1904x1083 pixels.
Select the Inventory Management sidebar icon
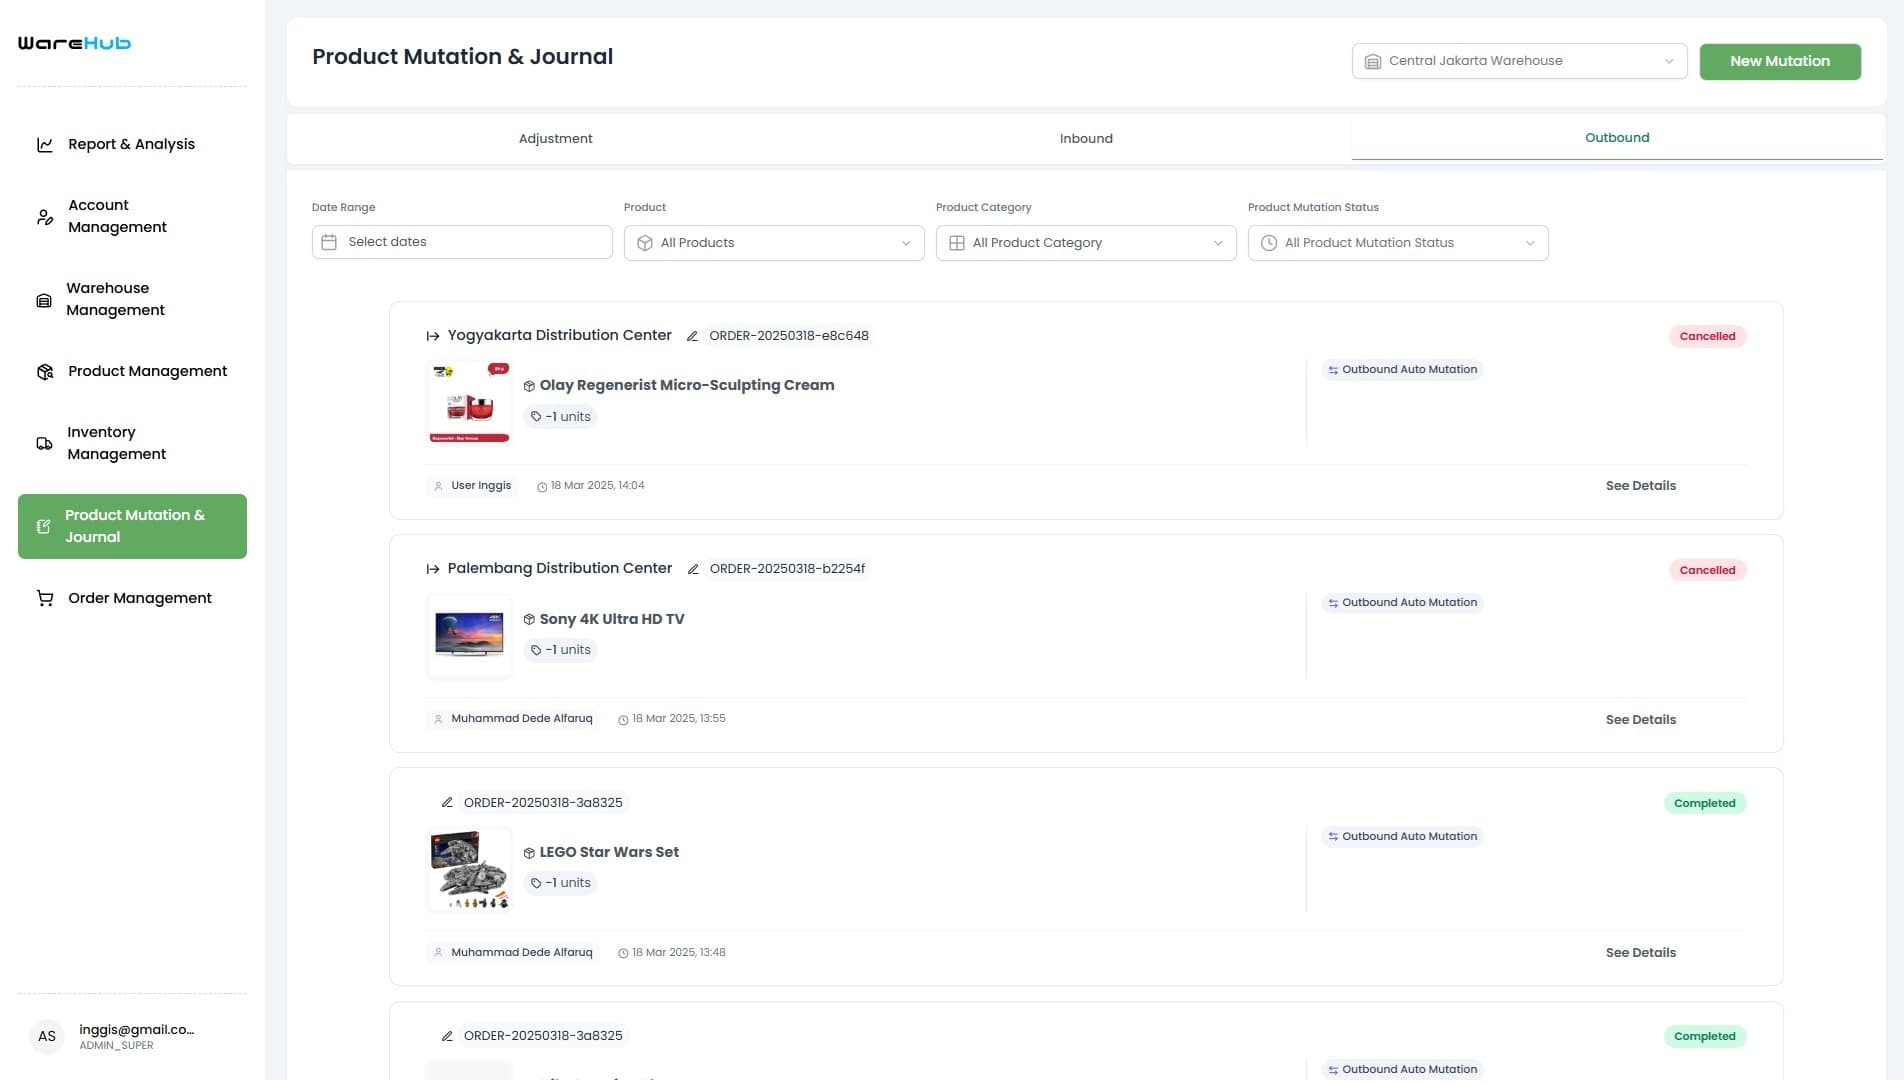pyautogui.click(x=44, y=443)
